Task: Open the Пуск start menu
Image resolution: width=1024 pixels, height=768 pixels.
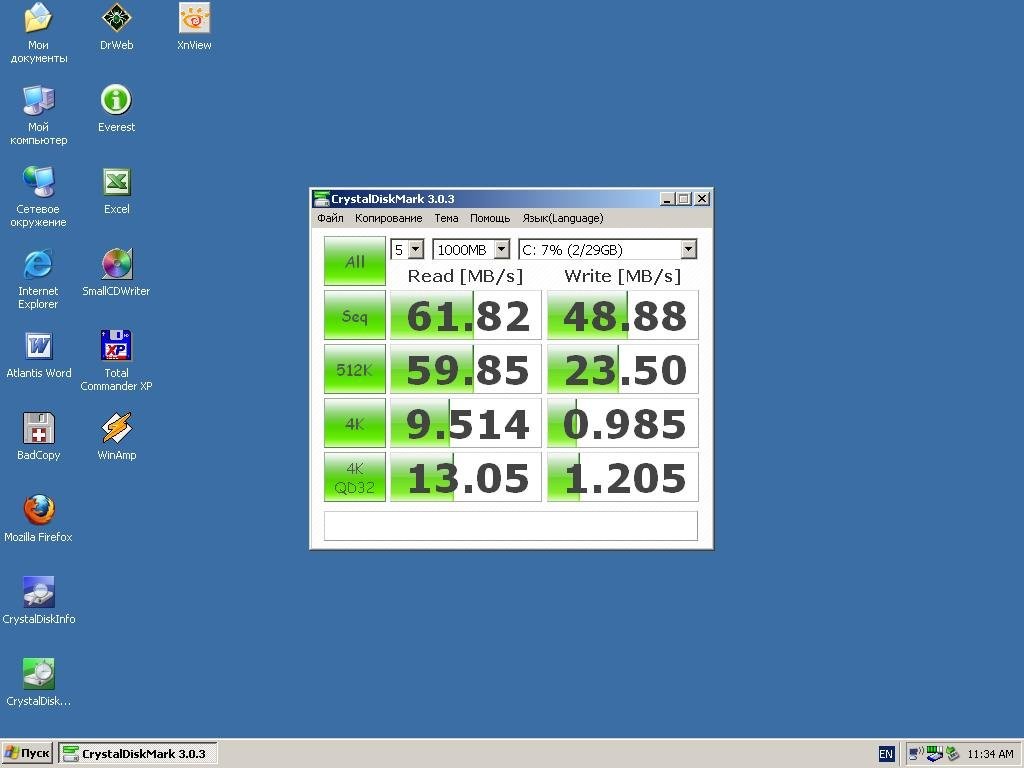Action: click(27, 754)
